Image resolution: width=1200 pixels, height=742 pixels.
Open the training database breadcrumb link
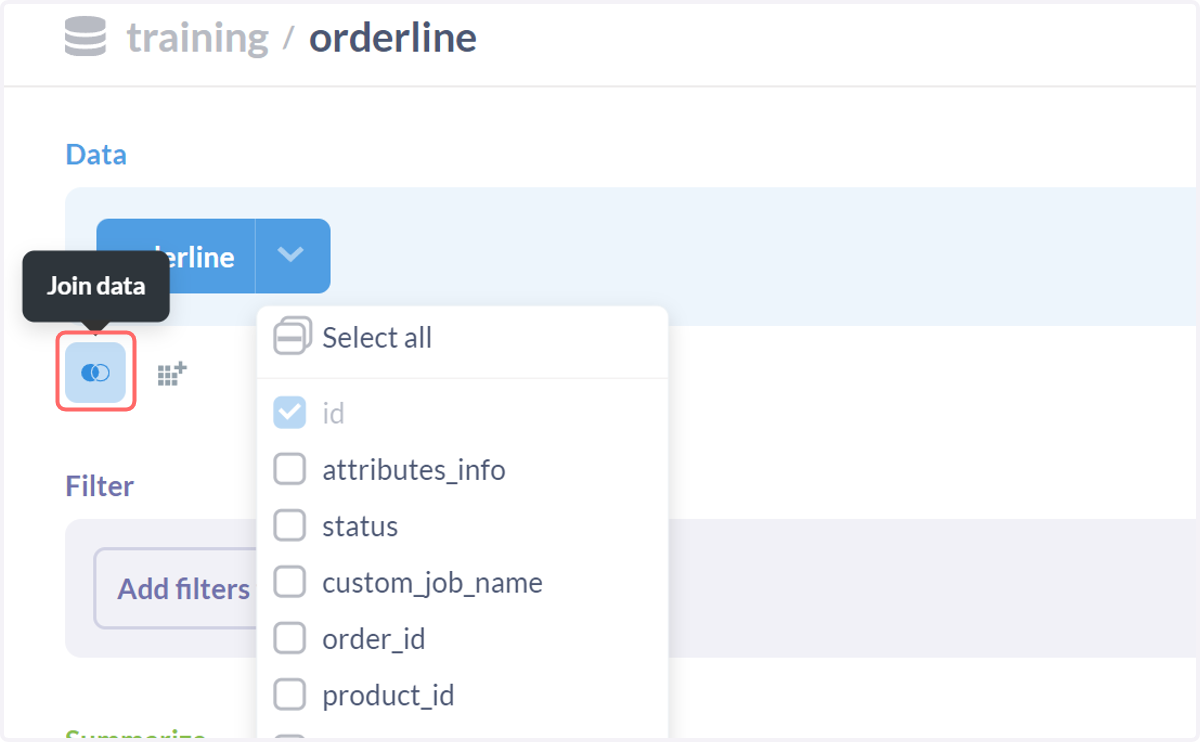[197, 38]
